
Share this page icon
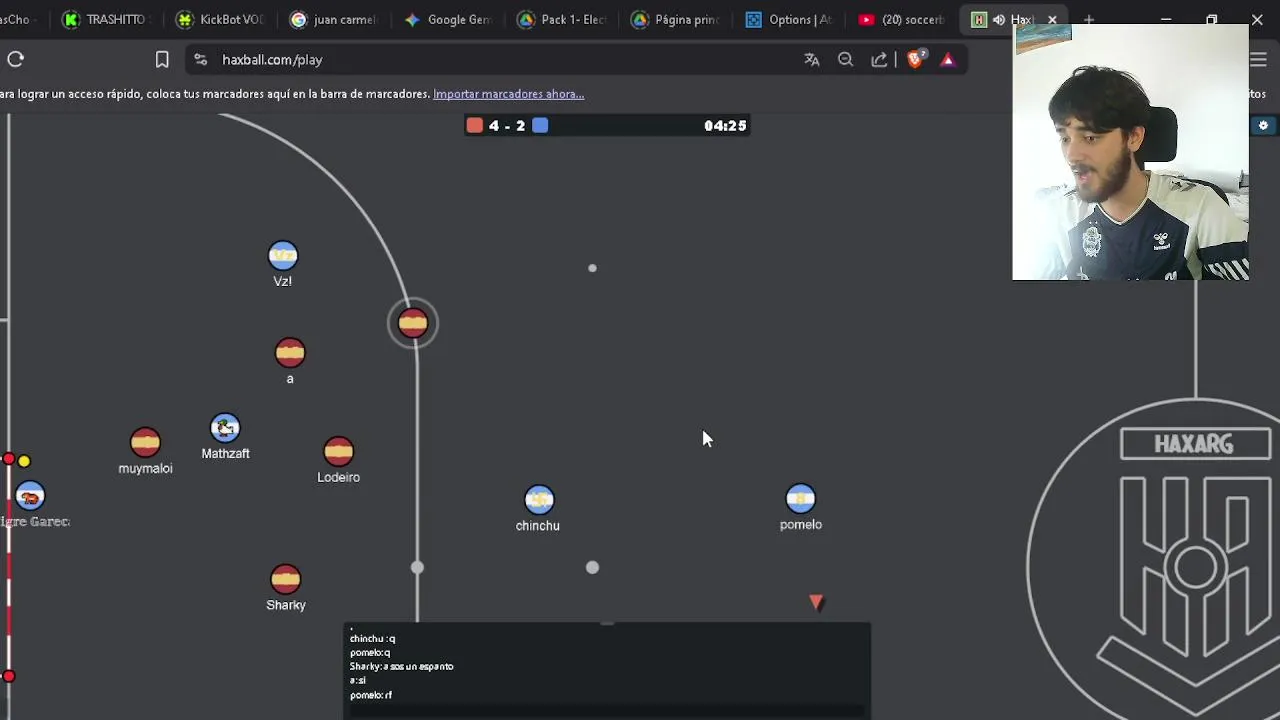click(x=879, y=60)
